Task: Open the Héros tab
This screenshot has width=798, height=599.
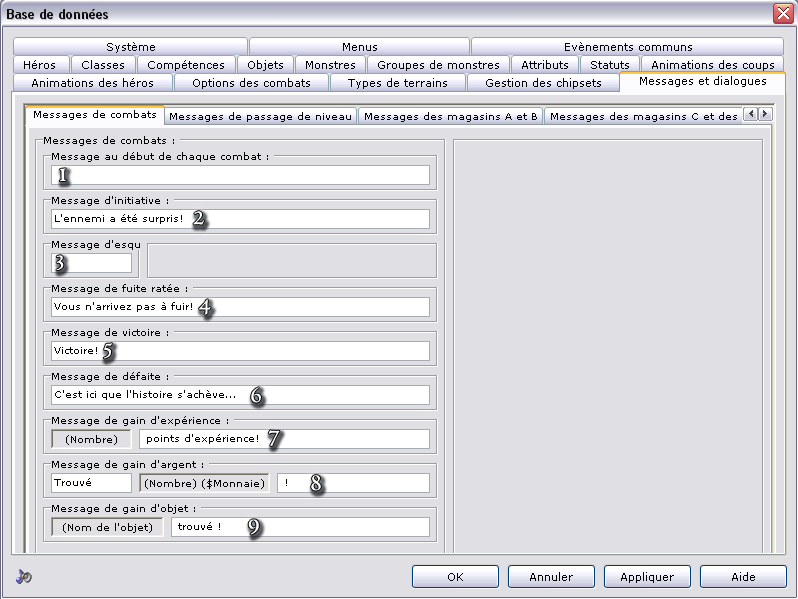Action: point(39,65)
